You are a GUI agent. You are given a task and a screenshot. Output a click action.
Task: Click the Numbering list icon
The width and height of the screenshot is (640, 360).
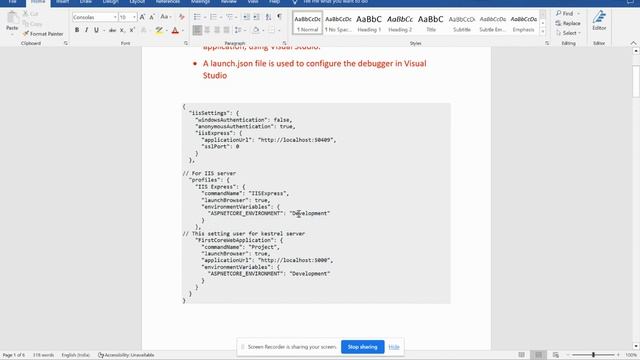tap(213, 17)
